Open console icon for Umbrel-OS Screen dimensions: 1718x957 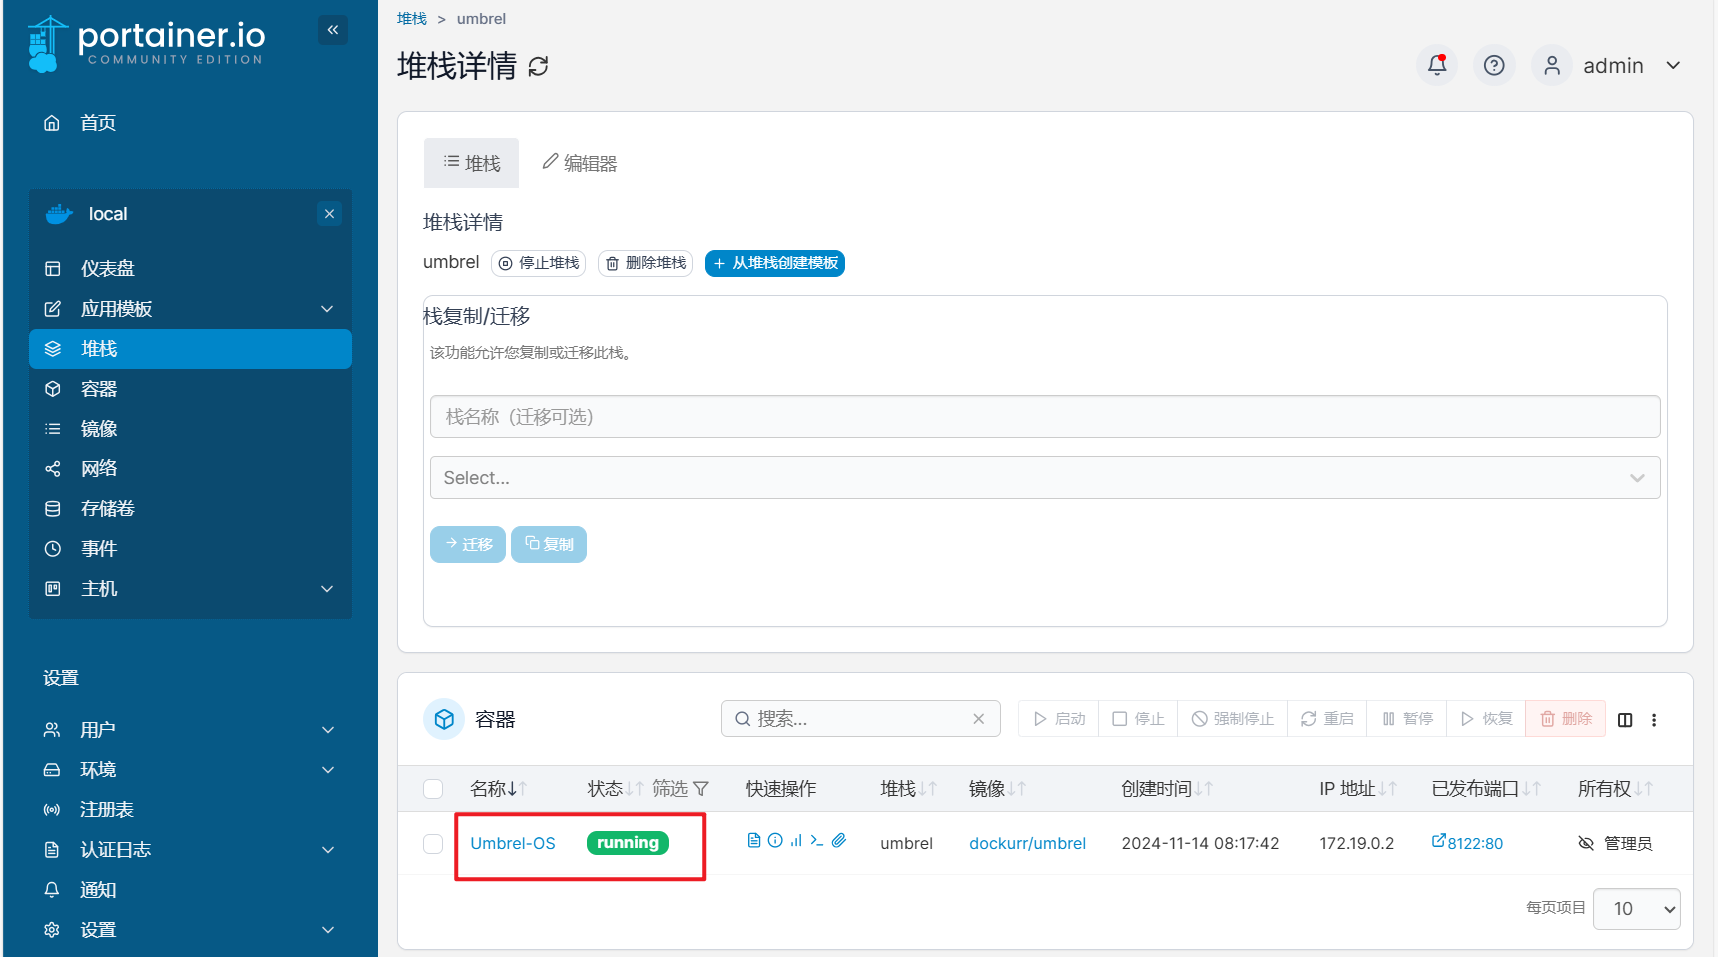[x=817, y=840]
